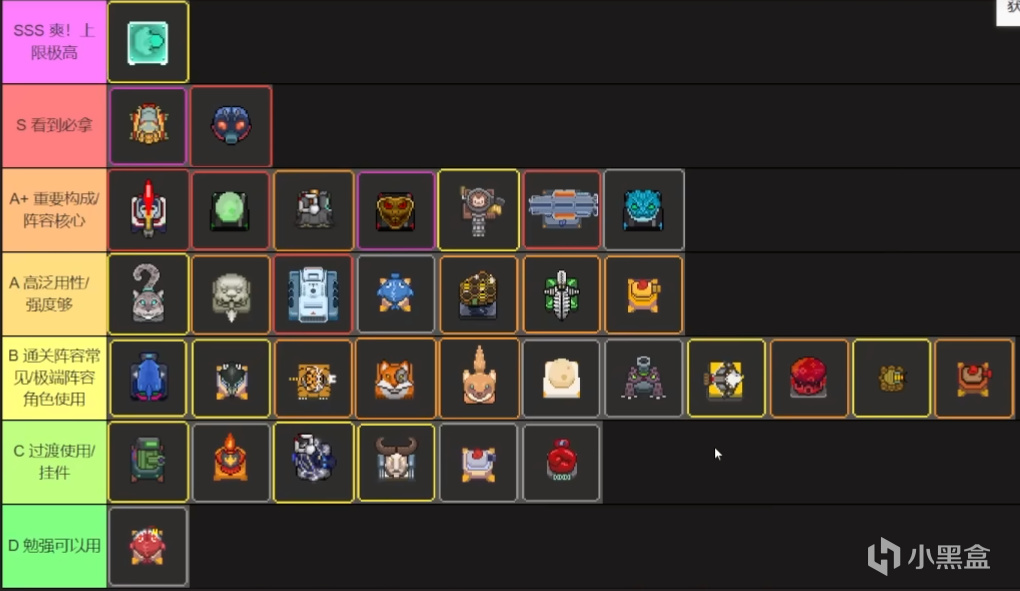Select the full moon icon in B tier
Image resolution: width=1020 pixels, height=591 pixels.
click(x=561, y=378)
